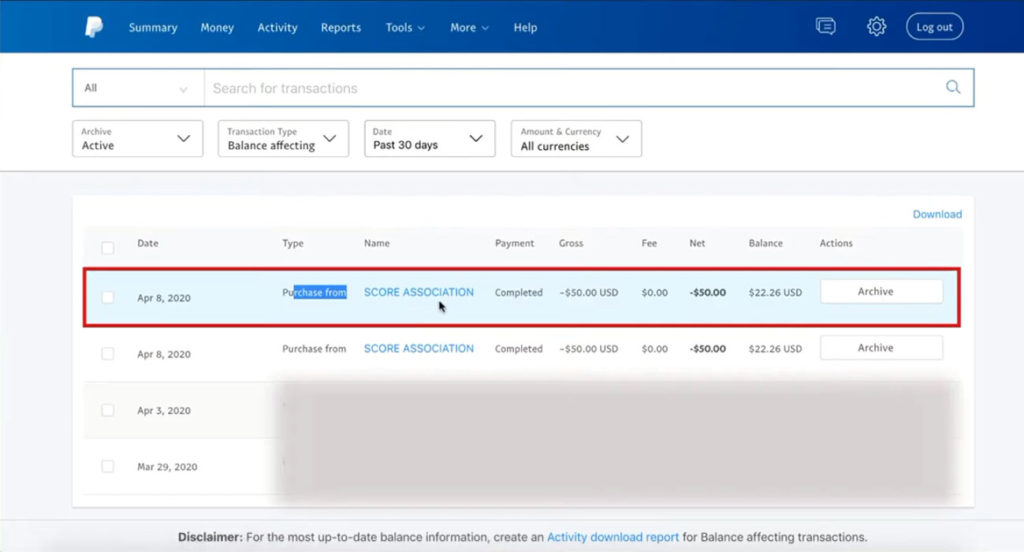The width and height of the screenshot is (1024, 552).
Task: Open the All category dropdown
Action: (x=138, y=88)
